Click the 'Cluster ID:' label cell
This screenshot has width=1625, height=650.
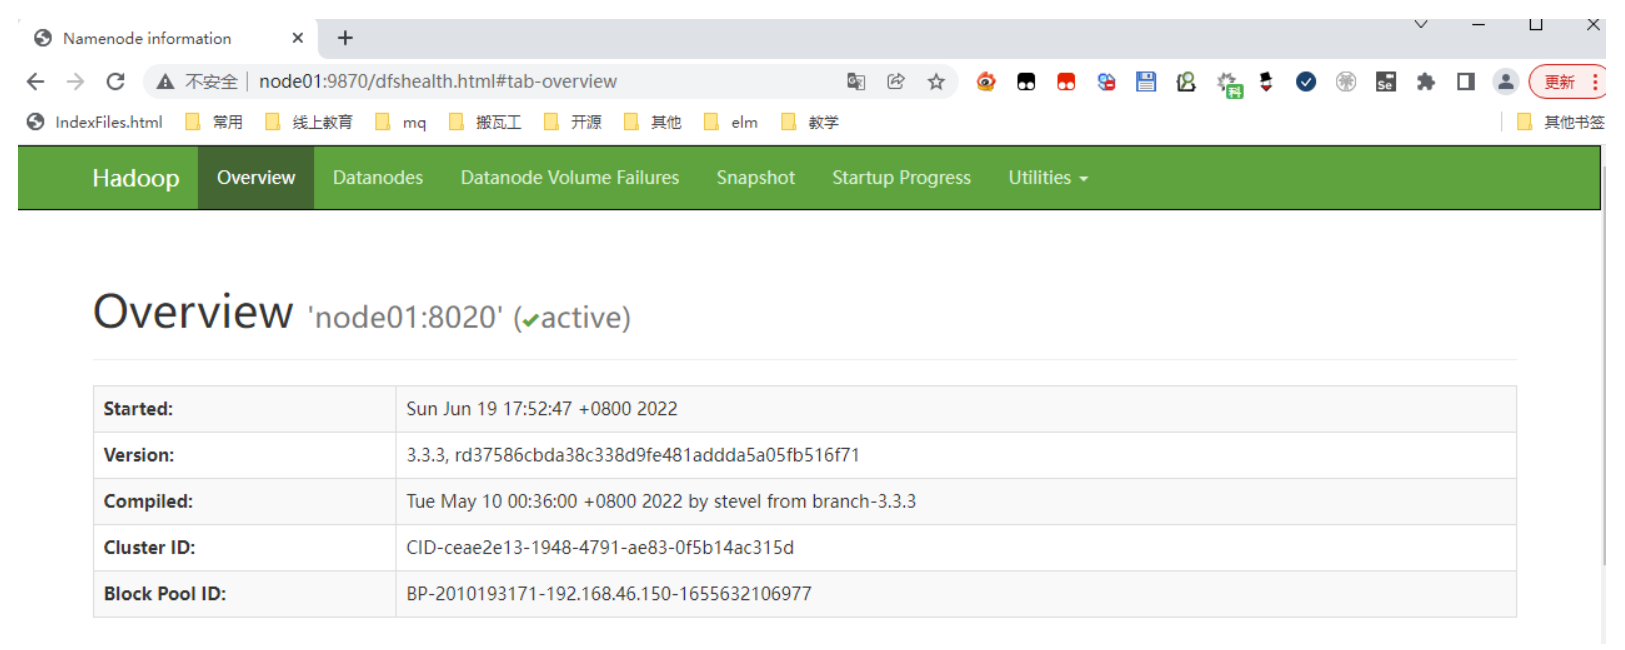point(245,548)
